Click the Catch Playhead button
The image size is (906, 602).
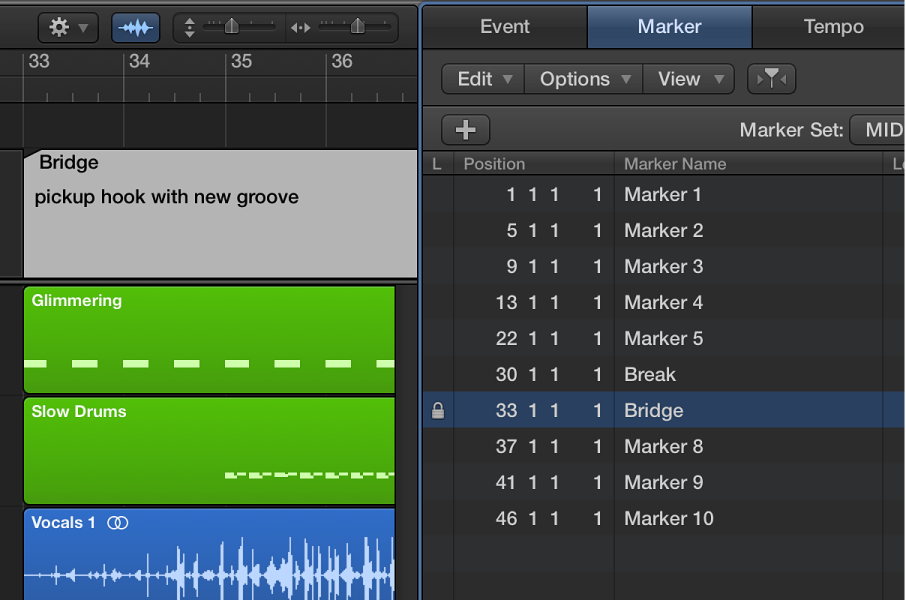(x=771, y=79)
